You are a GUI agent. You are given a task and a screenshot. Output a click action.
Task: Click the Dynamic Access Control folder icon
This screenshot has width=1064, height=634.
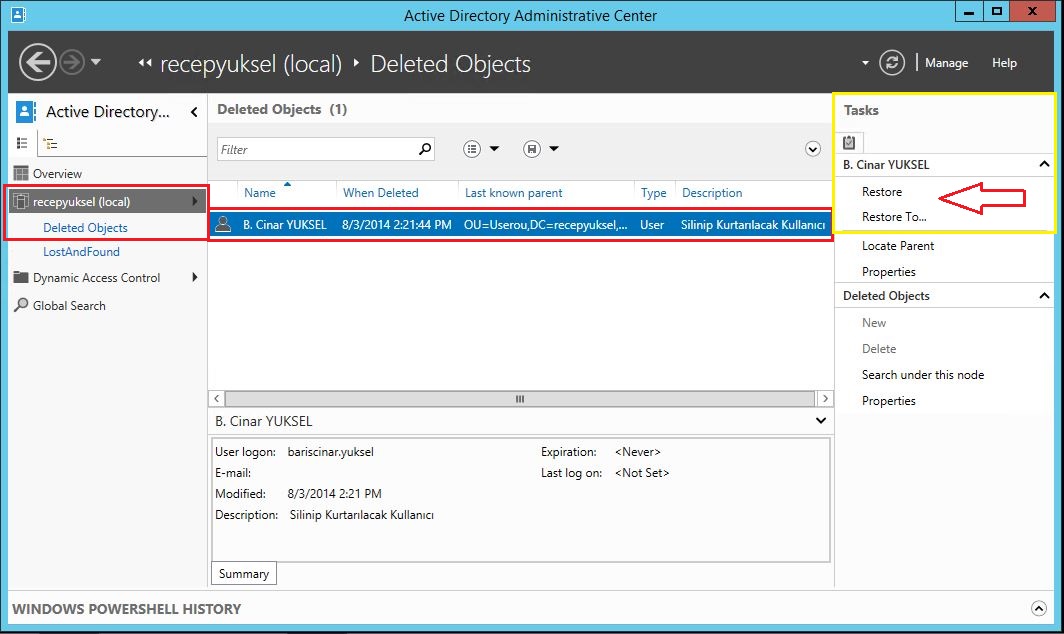[21, 277]
